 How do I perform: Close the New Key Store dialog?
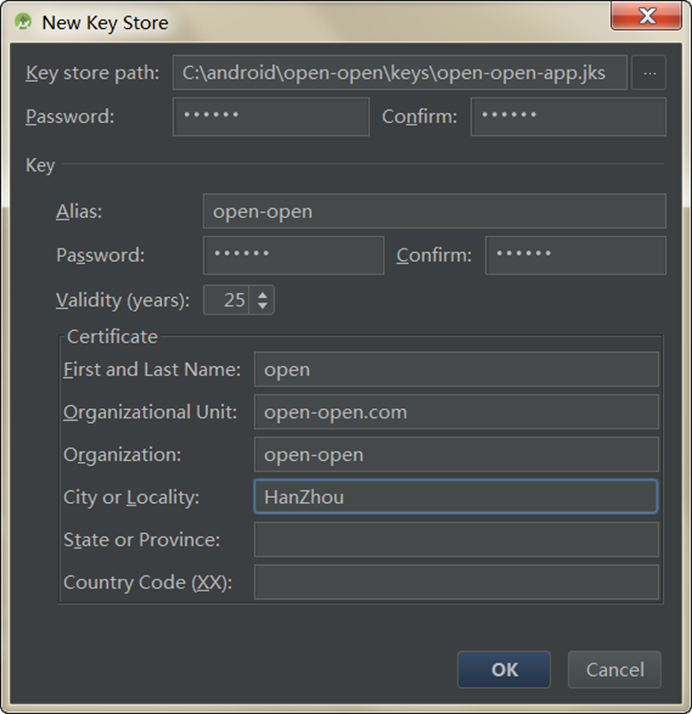pos(646,16)
